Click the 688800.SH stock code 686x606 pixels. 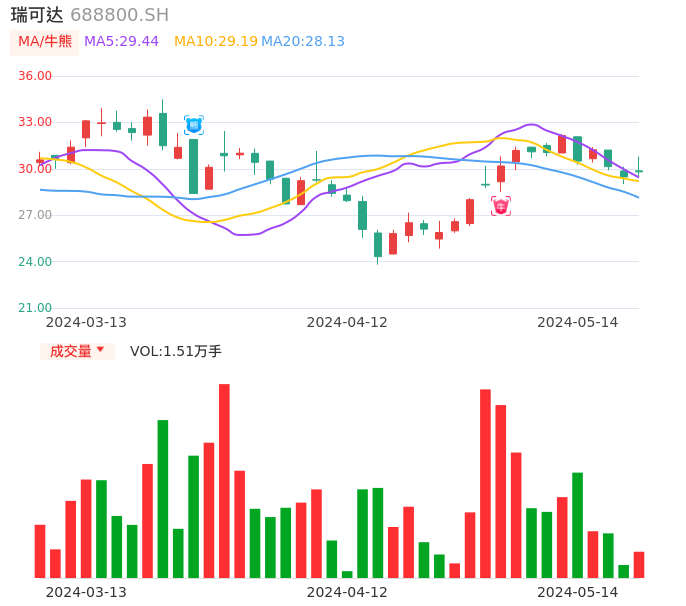[119, 15]
